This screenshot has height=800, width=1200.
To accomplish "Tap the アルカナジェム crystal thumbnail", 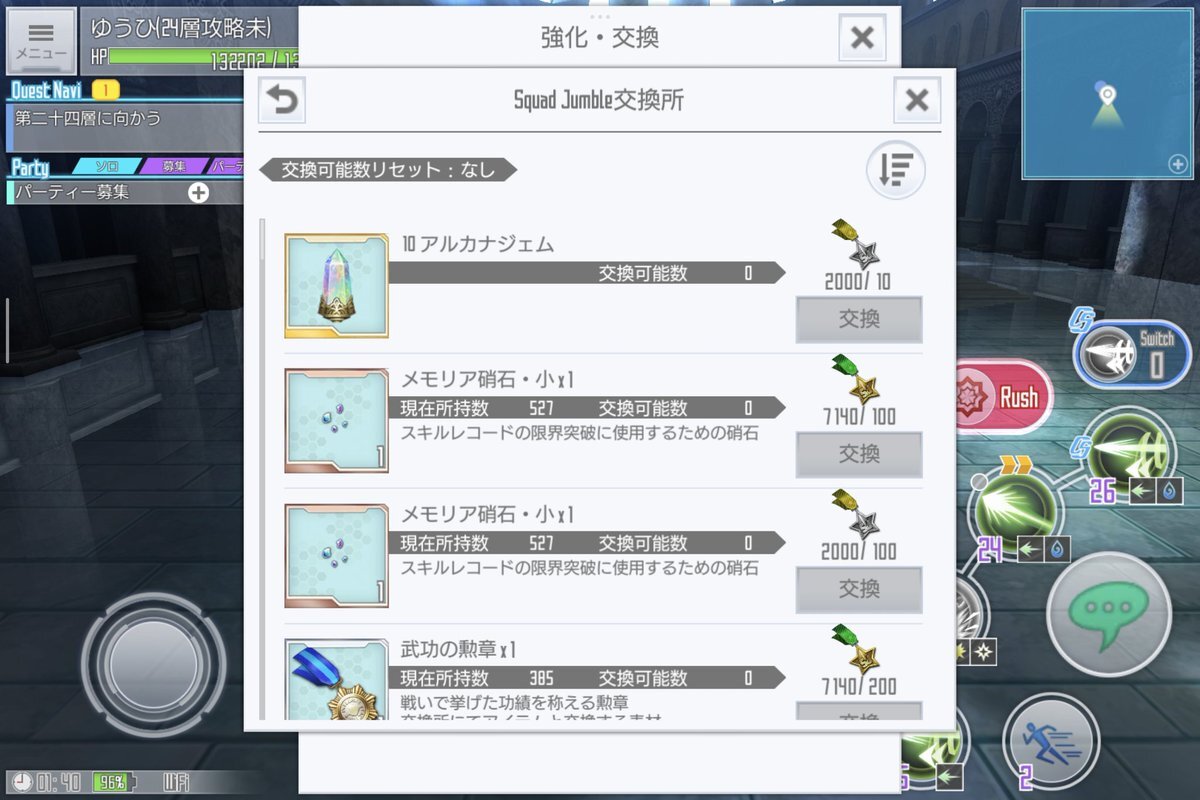I will pos(336,286).
